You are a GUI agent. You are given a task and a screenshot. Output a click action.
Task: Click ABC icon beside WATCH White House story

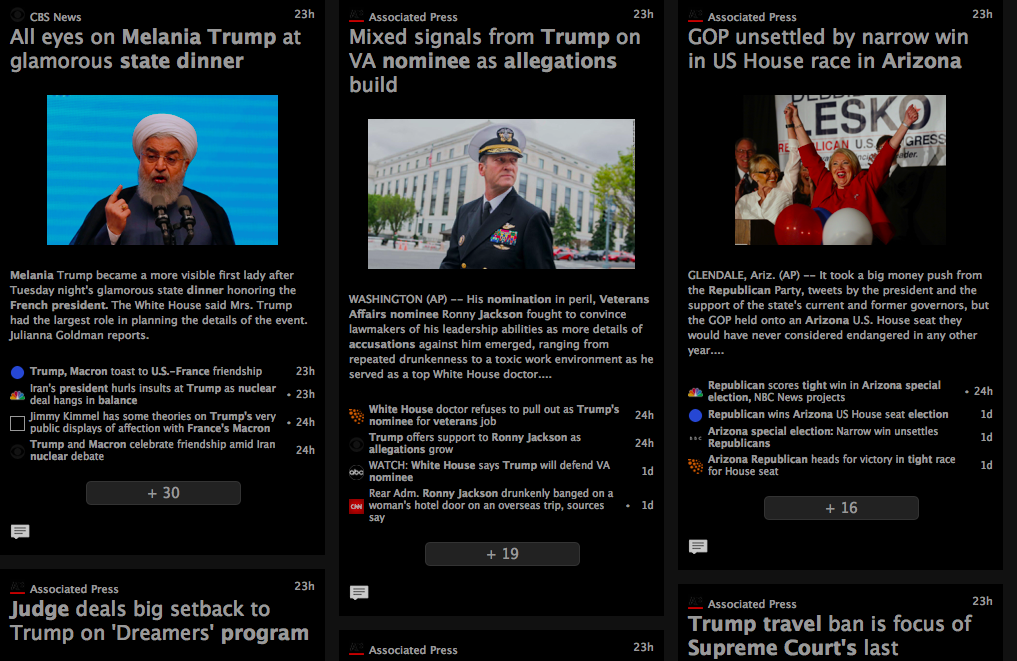(x=357, y=472)
